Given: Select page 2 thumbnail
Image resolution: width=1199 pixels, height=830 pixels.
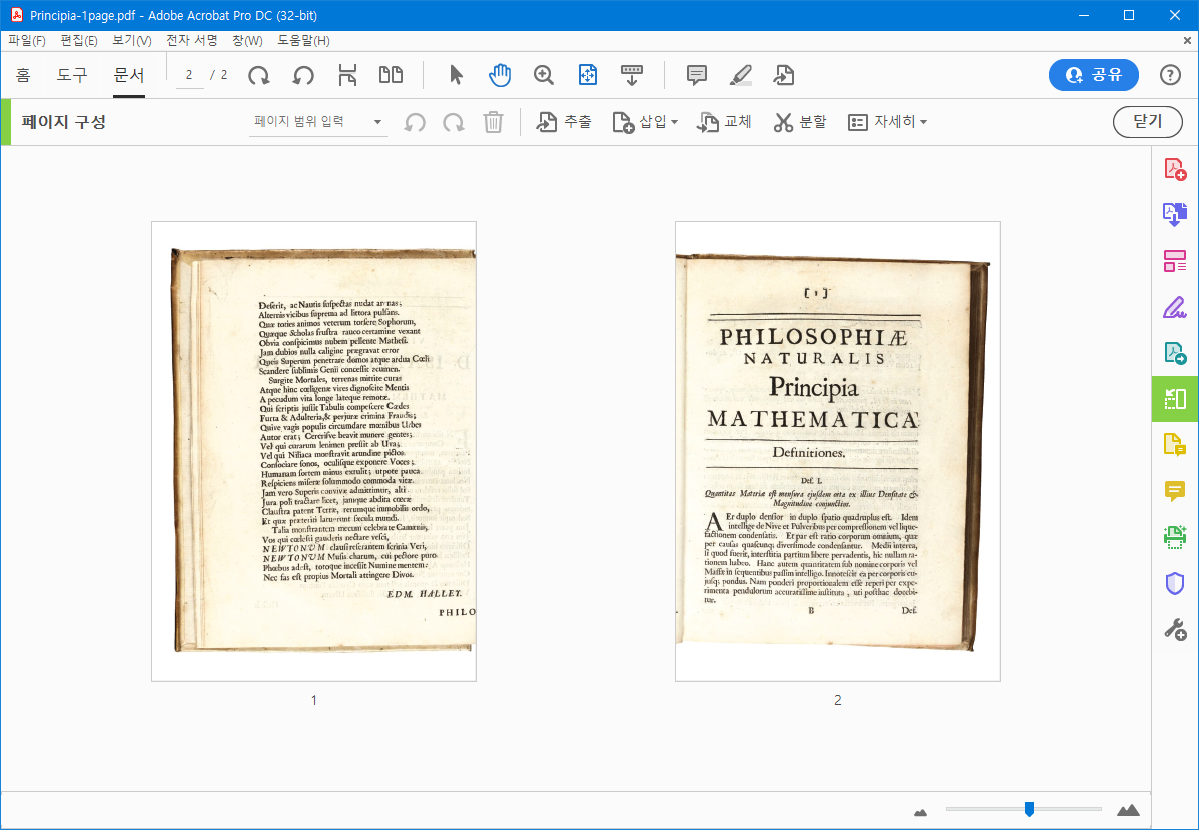Looking at the screenshot, I should coord(837,451).
